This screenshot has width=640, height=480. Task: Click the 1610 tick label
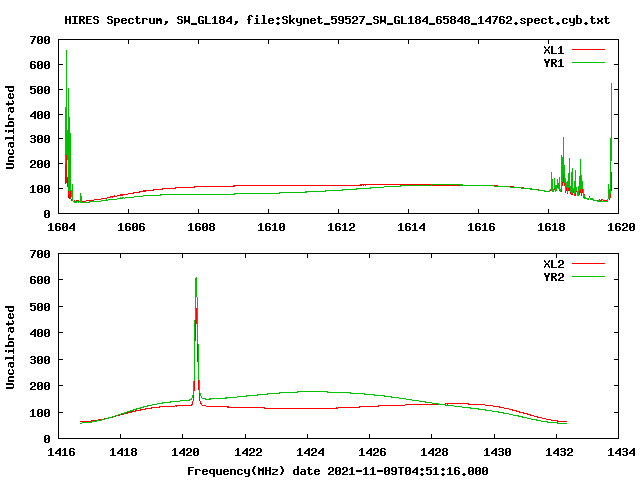click(271, 227)
